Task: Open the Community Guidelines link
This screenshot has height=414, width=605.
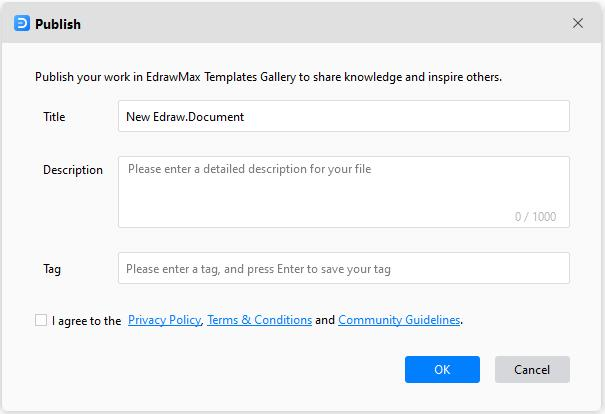Action: 399,320
